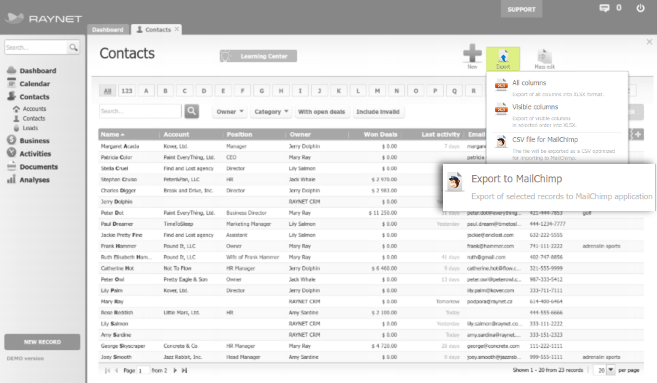
Task: Go to previous page arrow
Action: tap(116, 370)
